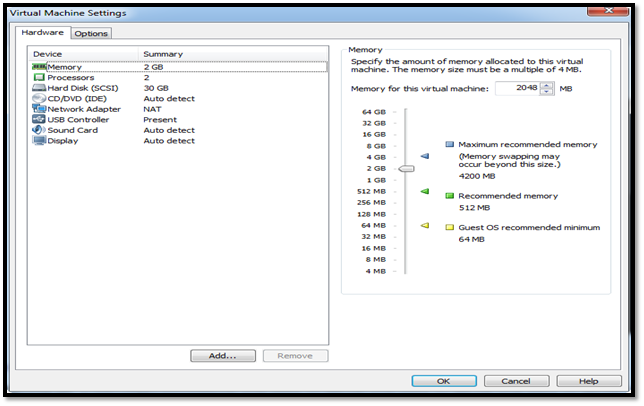This screenshot has width=644, height=406.
Task: Click OK to confirm settings
Action: [443, 381]
